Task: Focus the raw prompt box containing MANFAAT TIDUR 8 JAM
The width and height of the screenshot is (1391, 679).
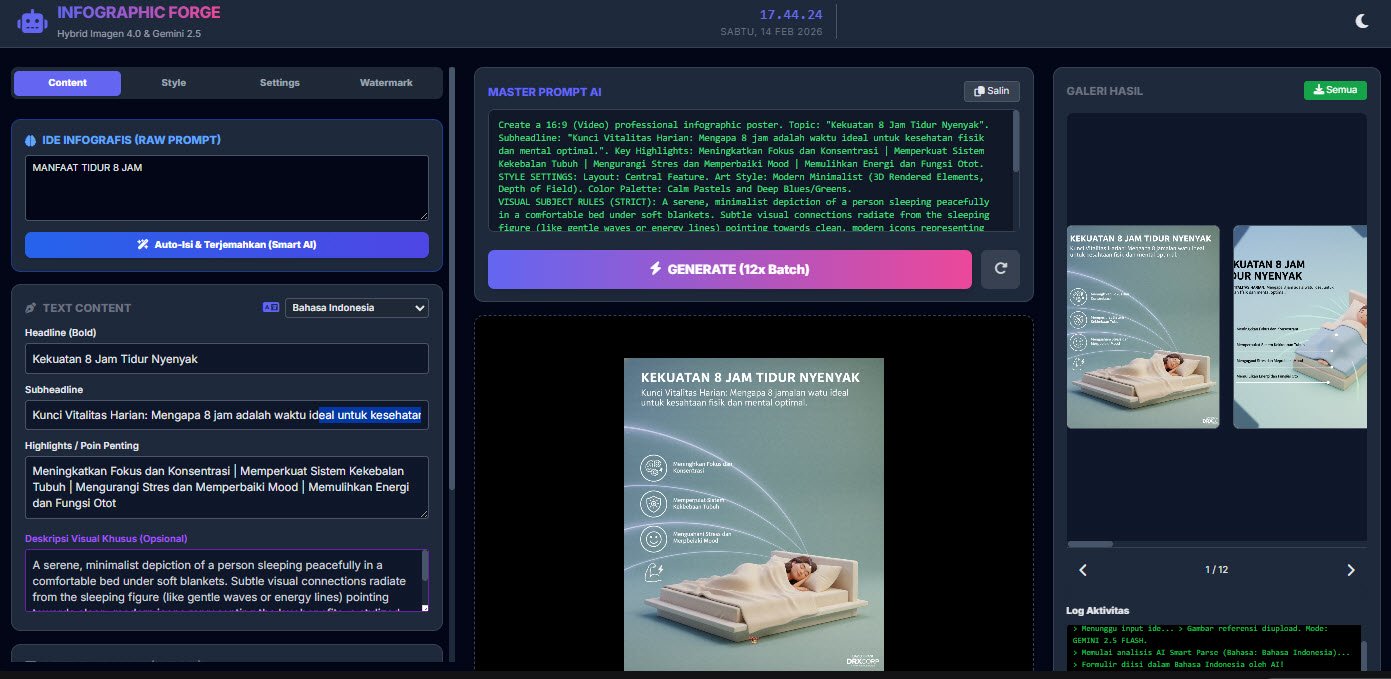Action: click(x=227, y=187)
